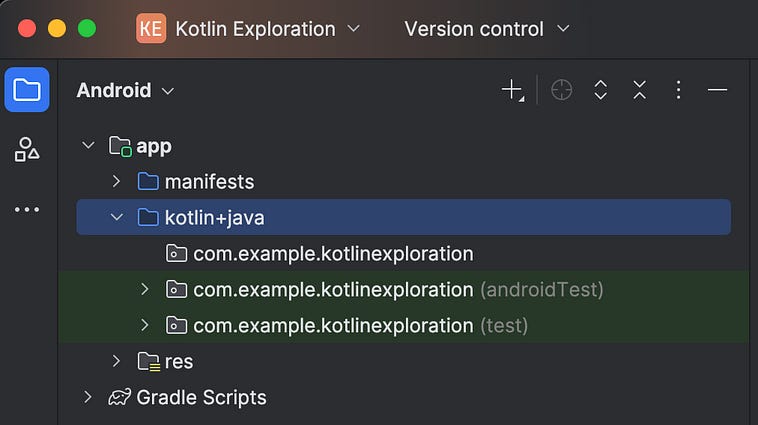Open the Resource Manager shapes icon

tap(27, 149)
